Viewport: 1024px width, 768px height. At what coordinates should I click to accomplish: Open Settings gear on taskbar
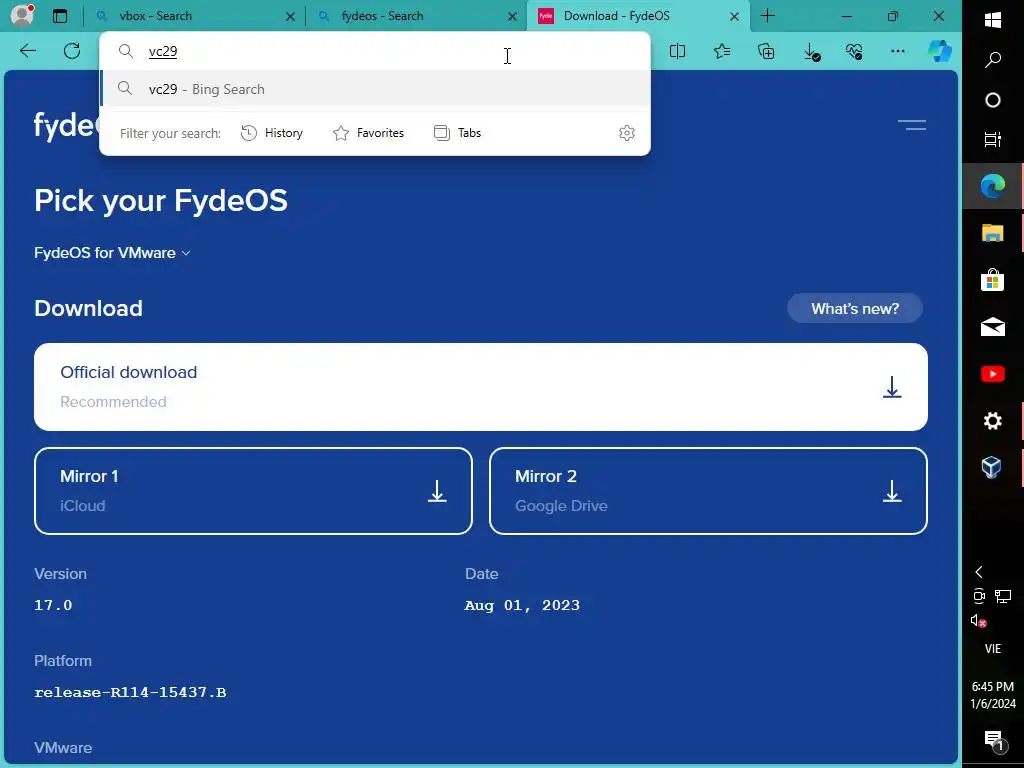[x=993, y=421]
